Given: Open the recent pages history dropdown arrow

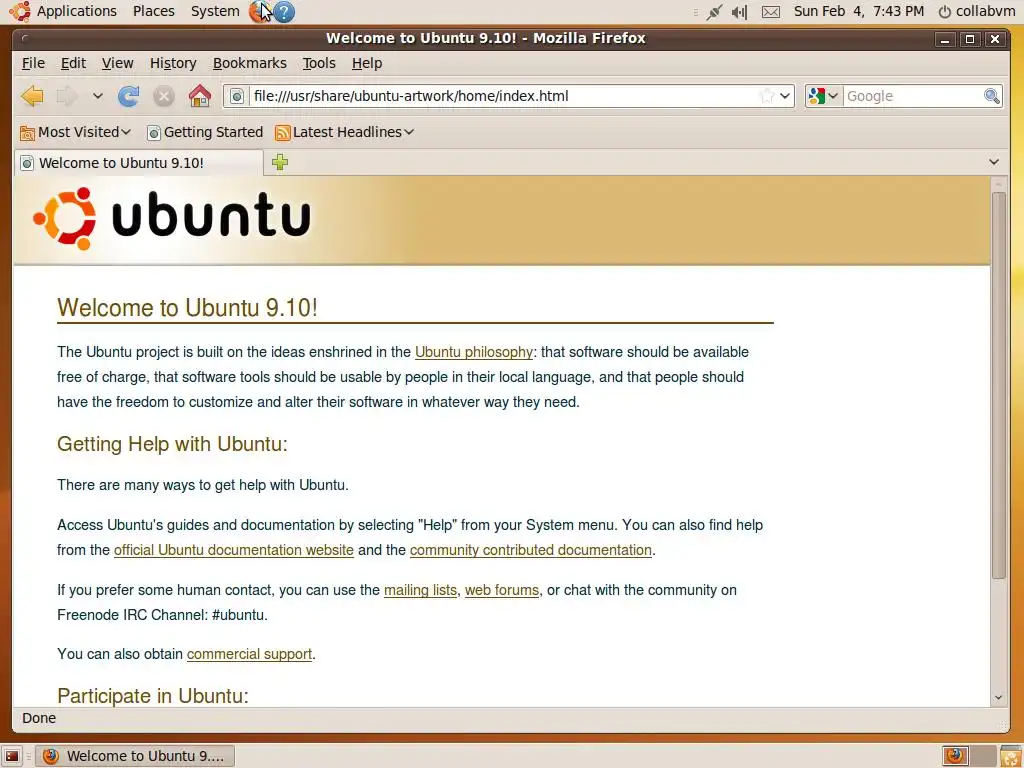Looking at the screenshot, I should coord(97,96).
